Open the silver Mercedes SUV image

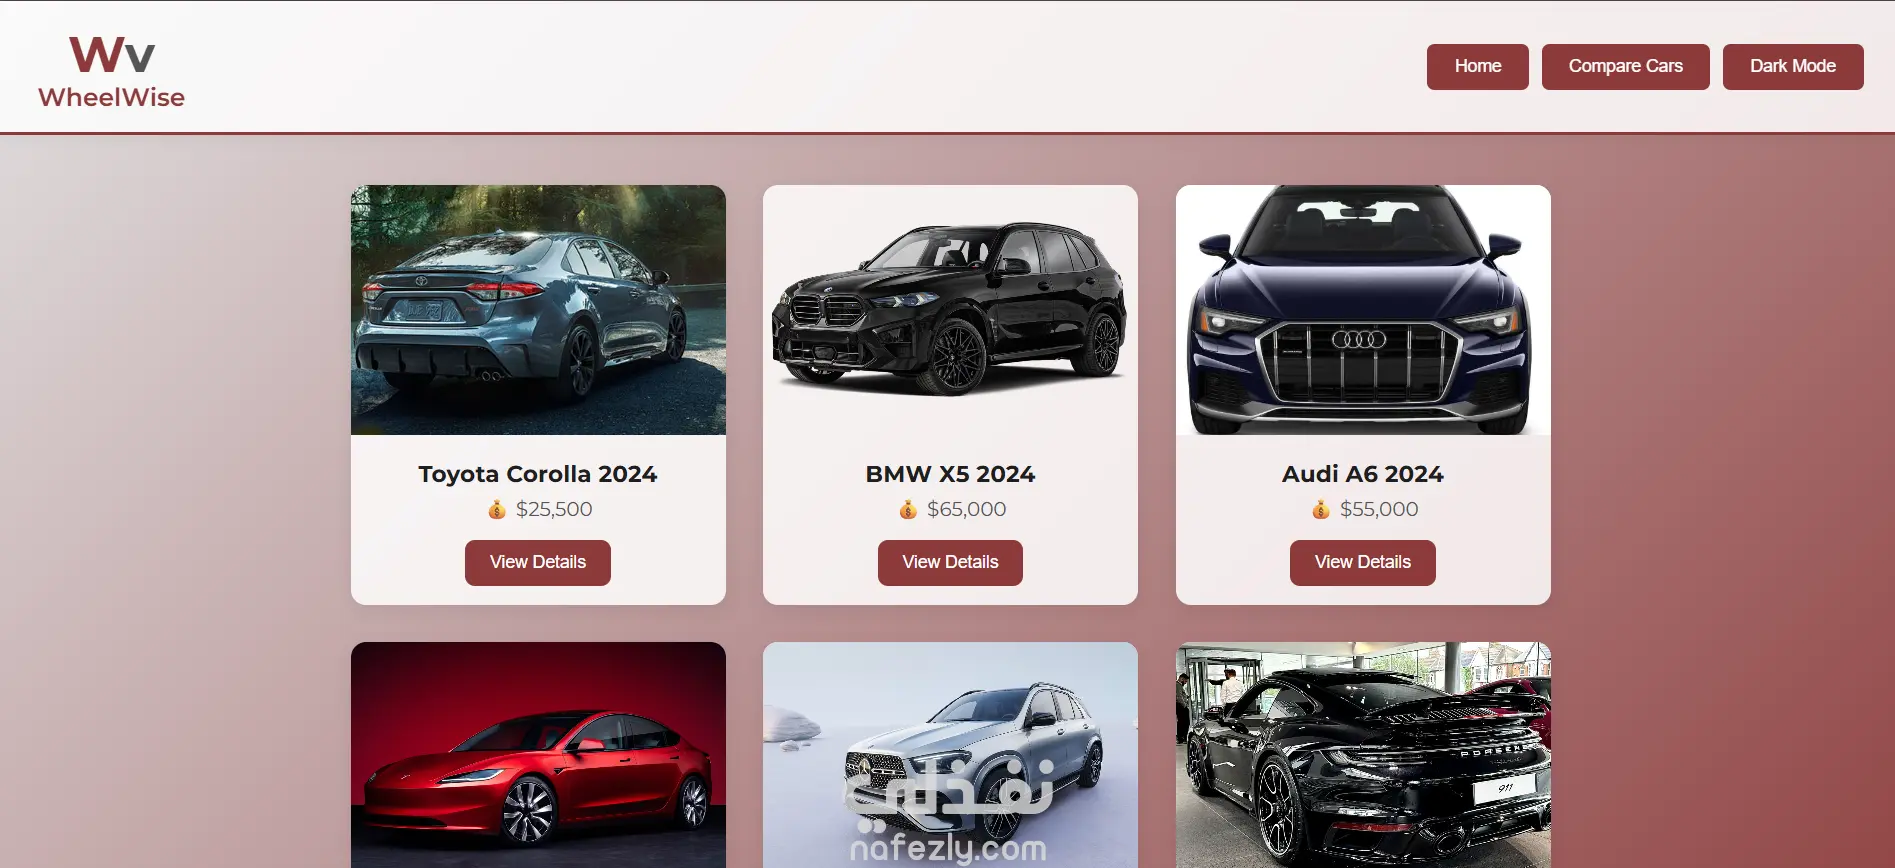pyautogui.click(x=950, y=755)
